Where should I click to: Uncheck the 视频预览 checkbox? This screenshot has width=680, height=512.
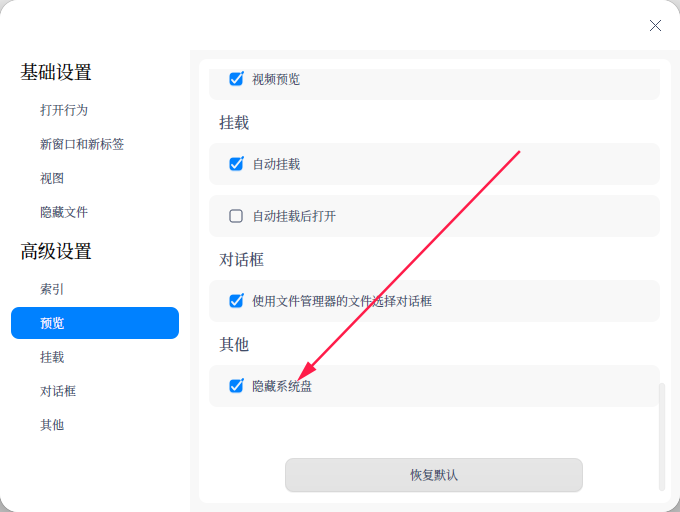pyautogui.click(x=236, y=79)
